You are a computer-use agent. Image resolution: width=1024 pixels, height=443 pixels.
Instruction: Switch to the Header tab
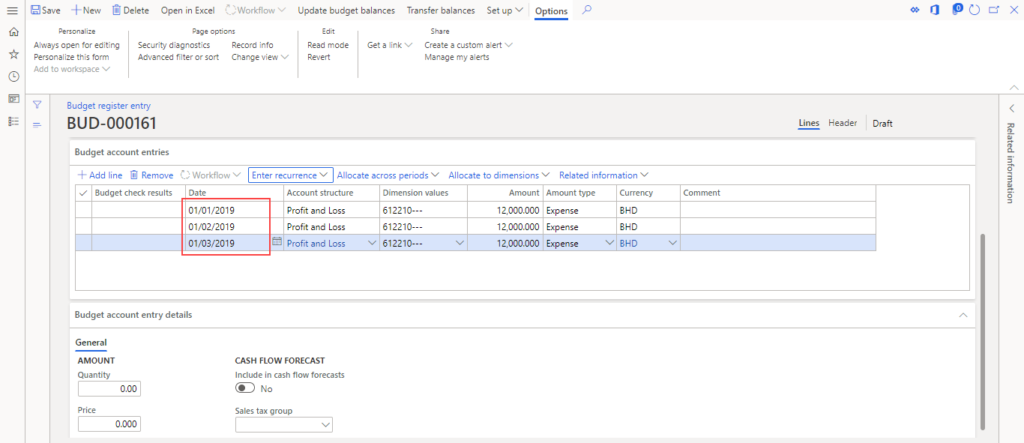click(842, 123)
